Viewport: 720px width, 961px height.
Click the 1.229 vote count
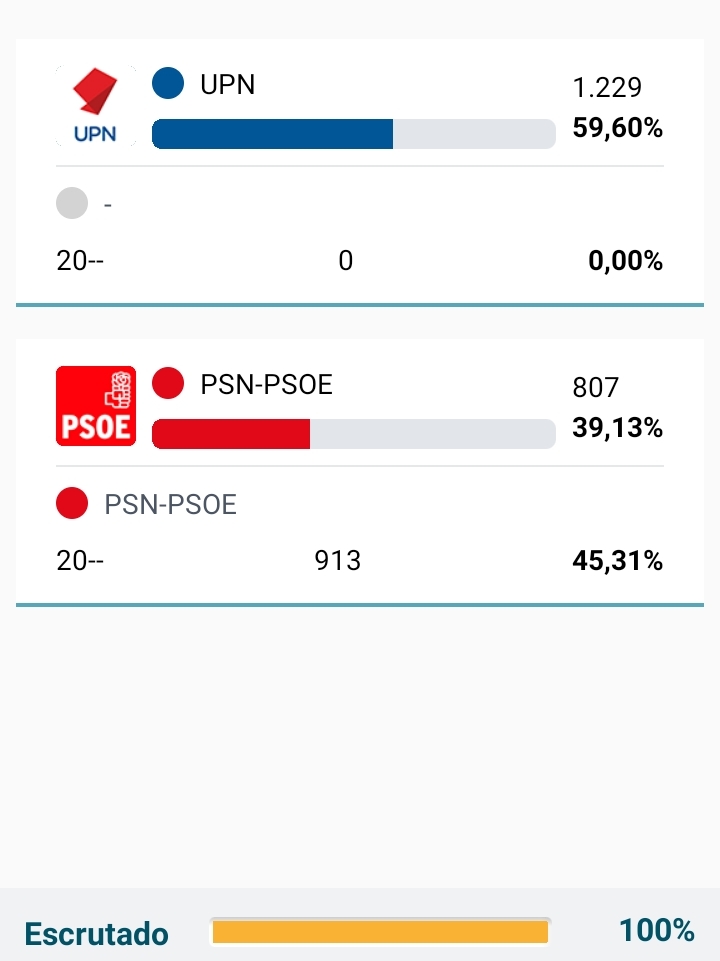coord(607,88)
